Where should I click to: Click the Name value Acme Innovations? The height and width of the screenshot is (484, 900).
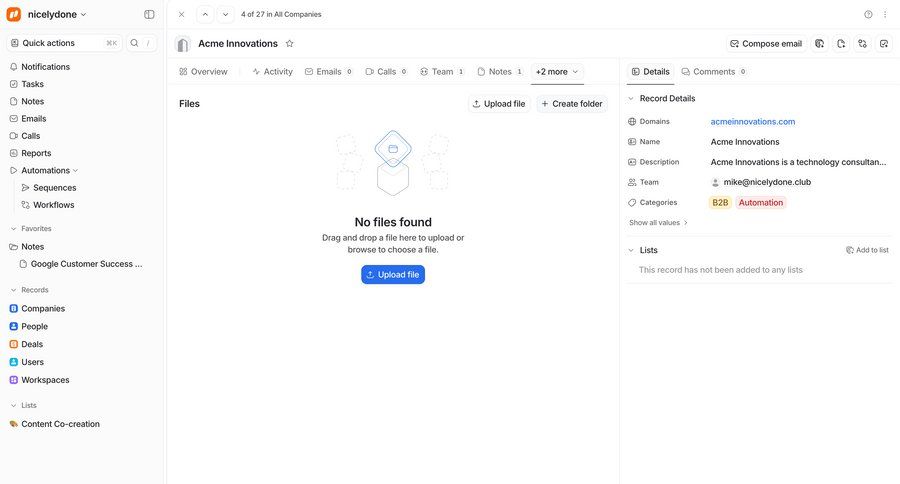coord(744,142)
